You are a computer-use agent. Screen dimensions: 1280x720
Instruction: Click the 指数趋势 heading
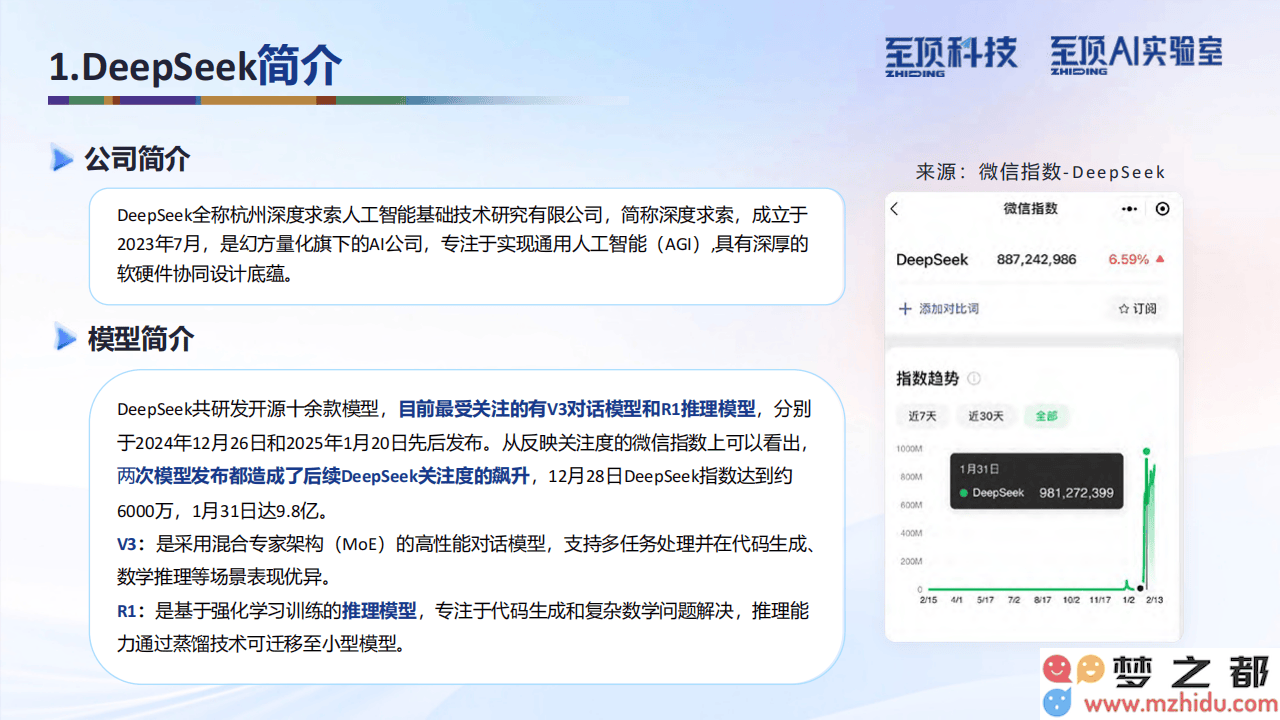(x=927, y=379)
